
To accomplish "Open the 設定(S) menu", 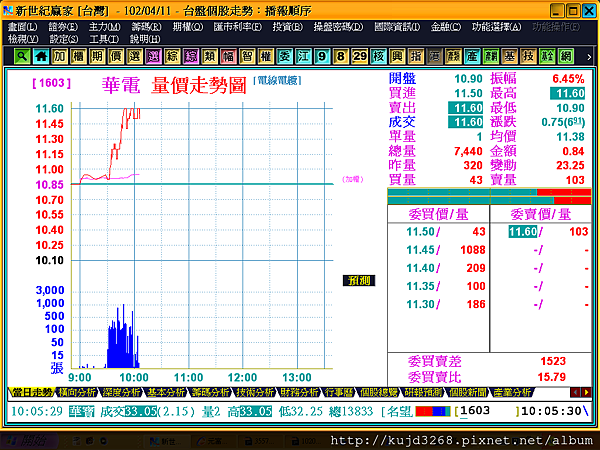I will click(64, 39).
